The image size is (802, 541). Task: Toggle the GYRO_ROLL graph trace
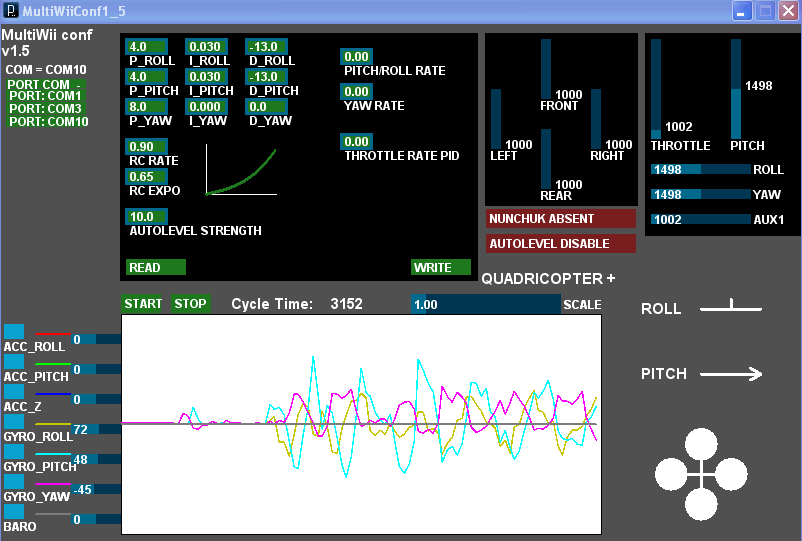(14, 421)
